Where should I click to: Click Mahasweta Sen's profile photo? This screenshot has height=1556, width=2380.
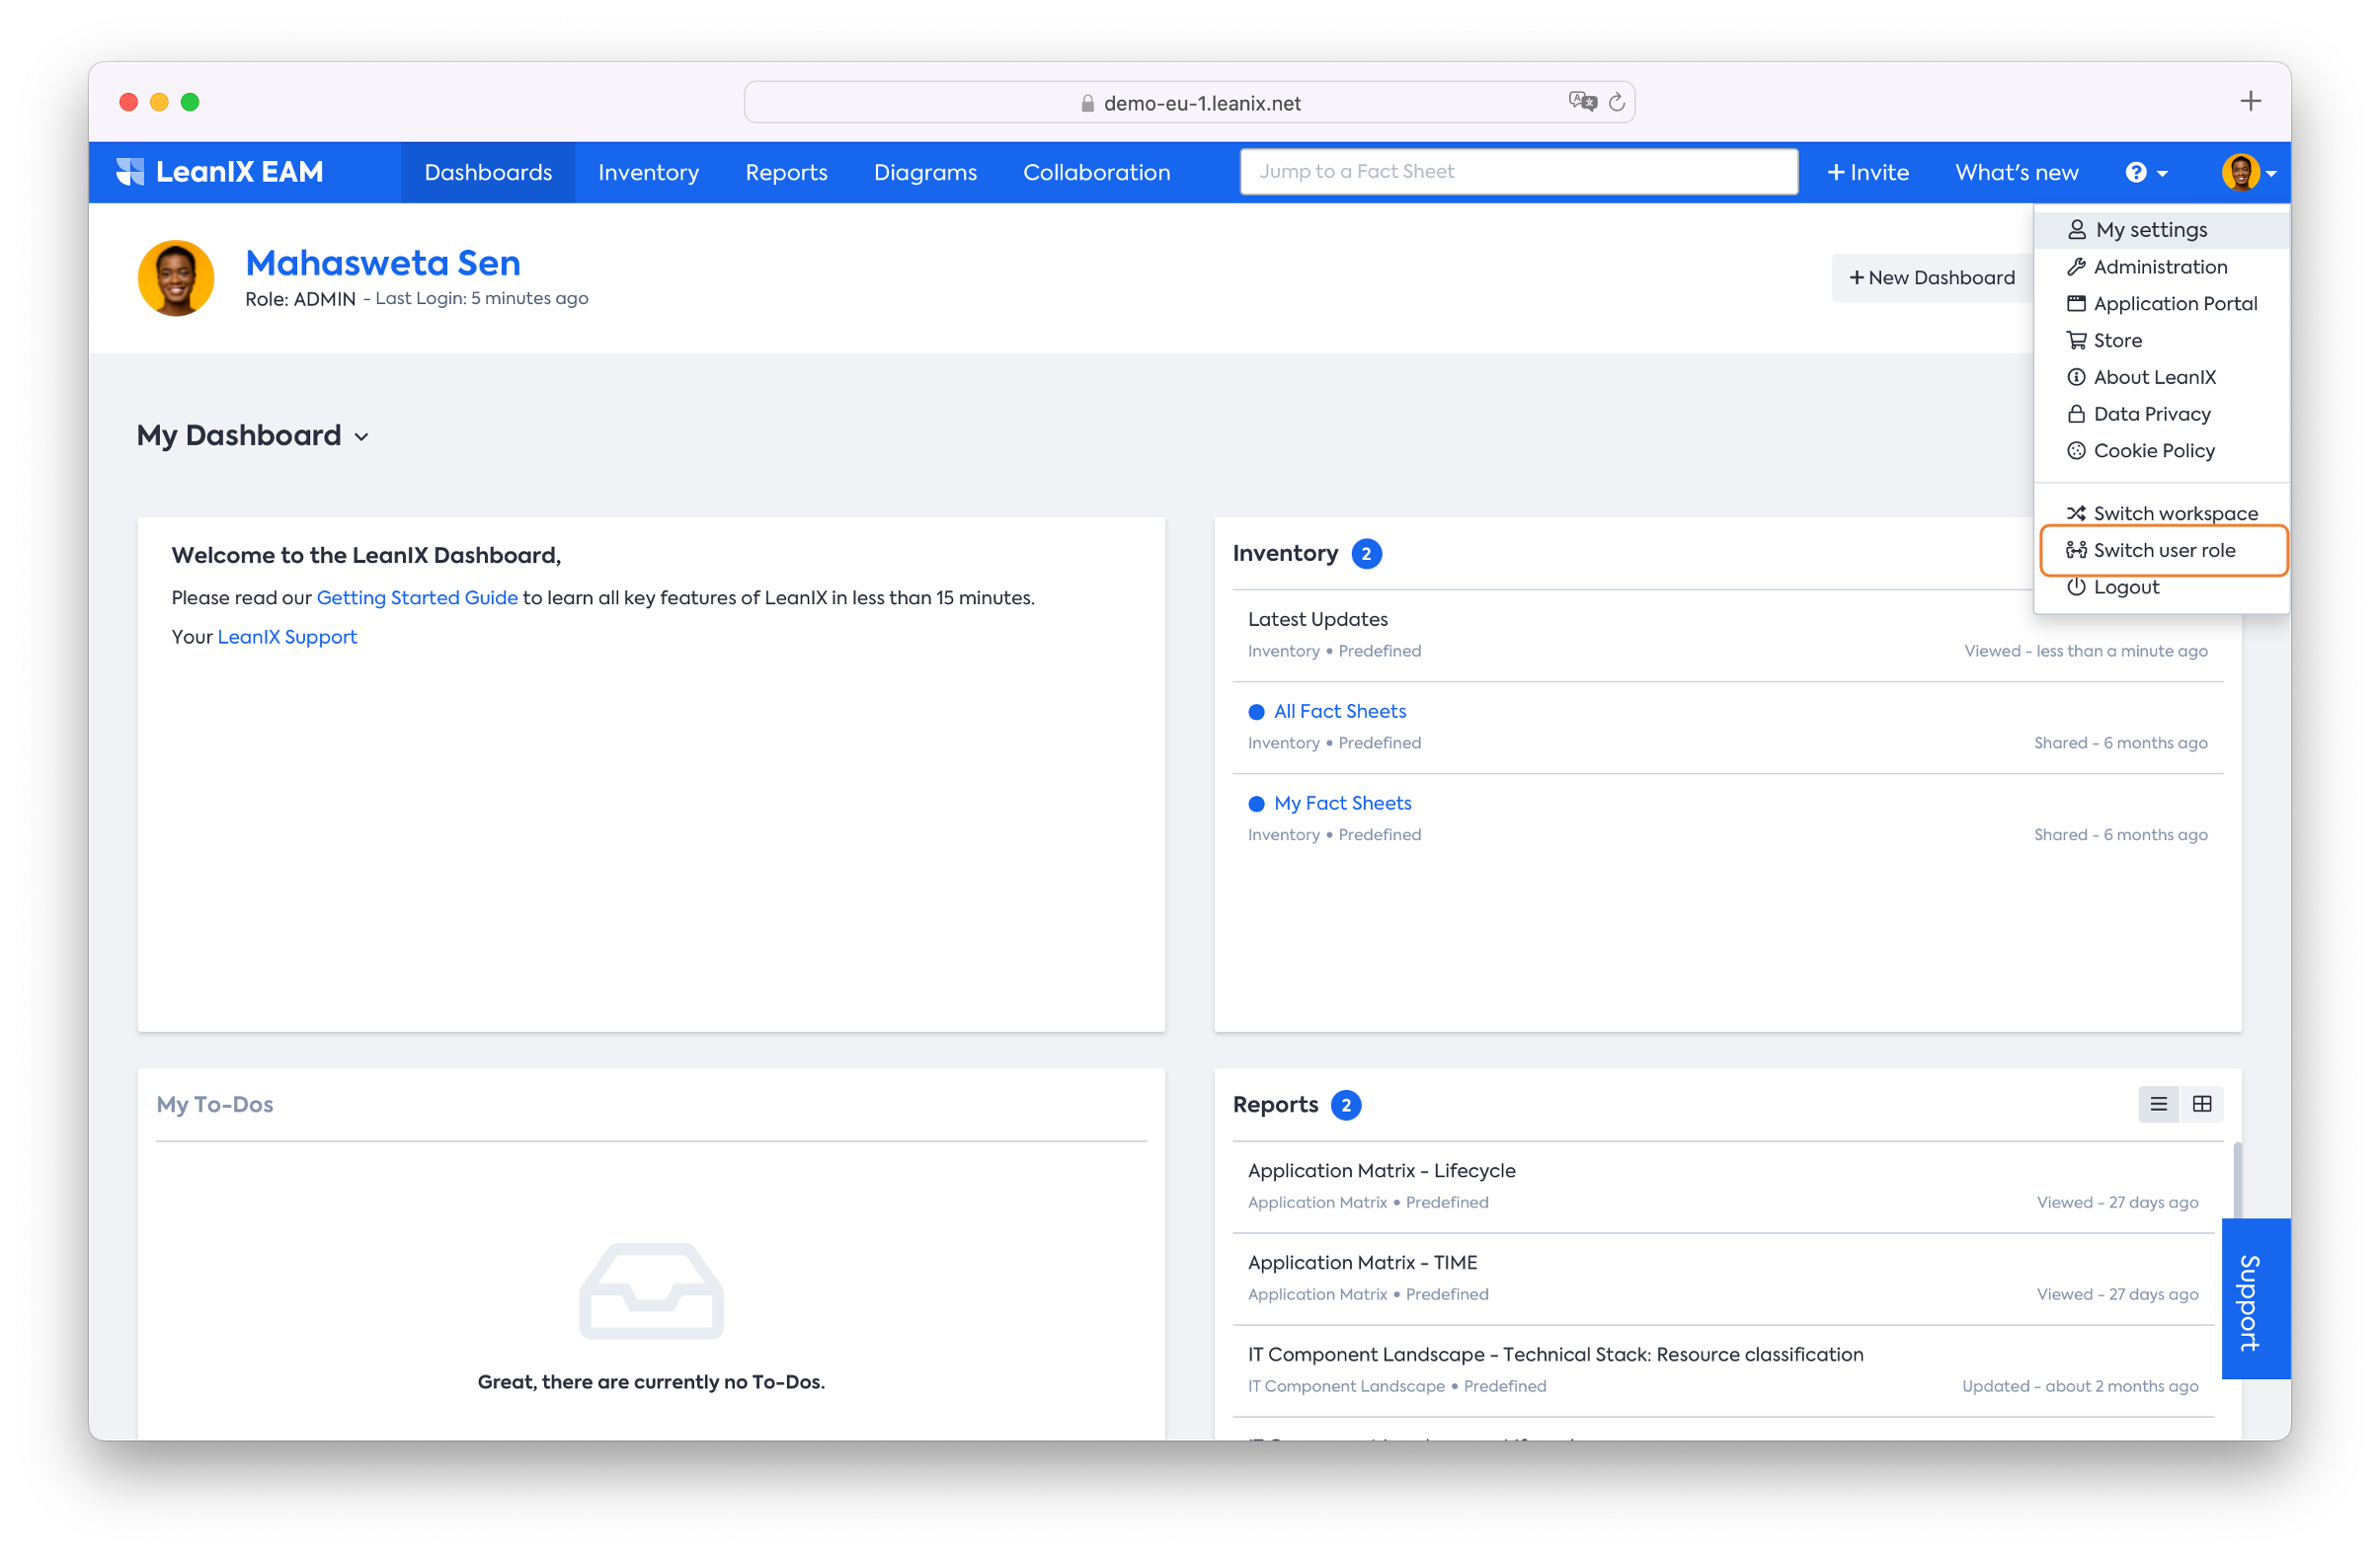tap(176, 278)
